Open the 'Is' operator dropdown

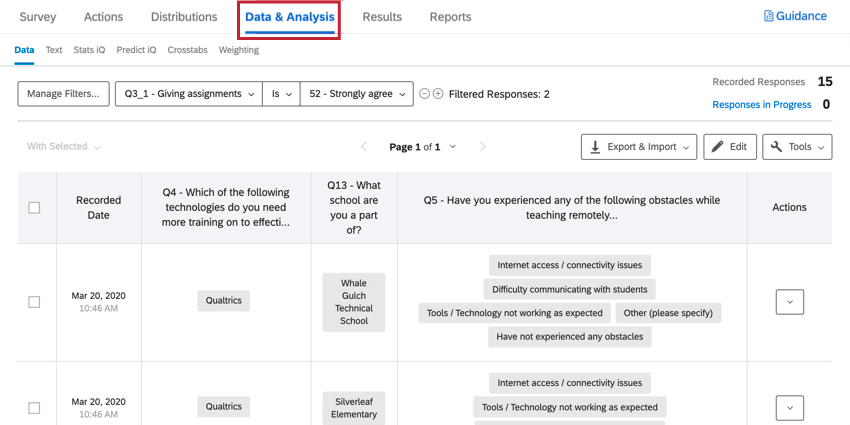(281, 94)
